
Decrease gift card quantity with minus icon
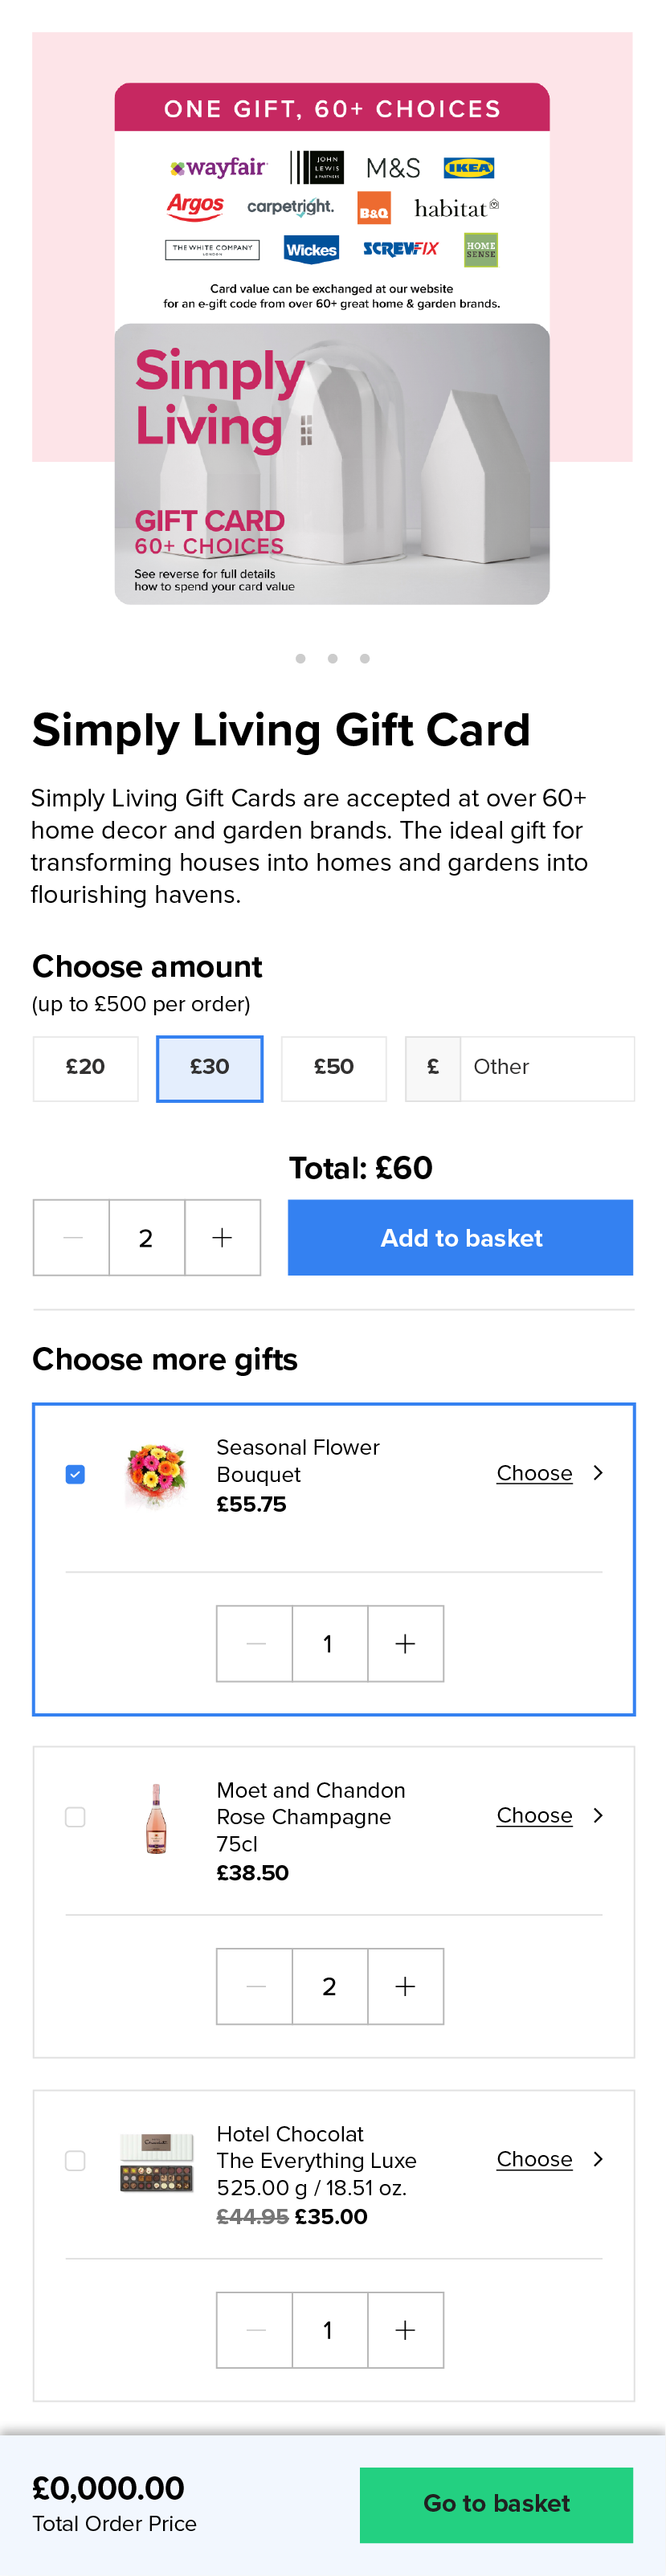[72, 1238]
